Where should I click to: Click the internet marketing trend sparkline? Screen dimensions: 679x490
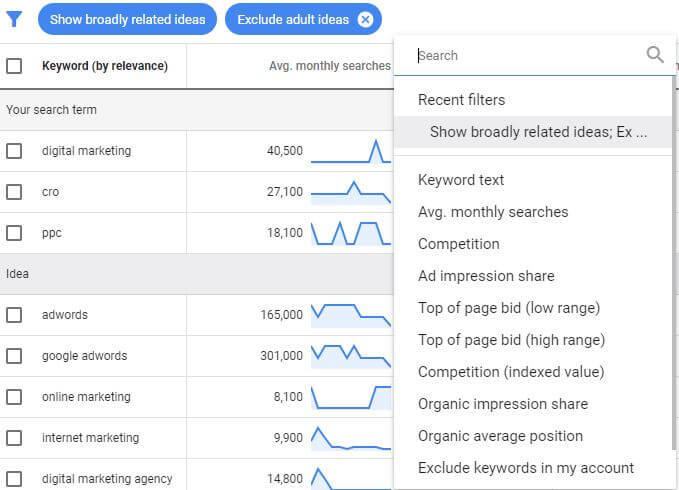[x=351, y=438]
